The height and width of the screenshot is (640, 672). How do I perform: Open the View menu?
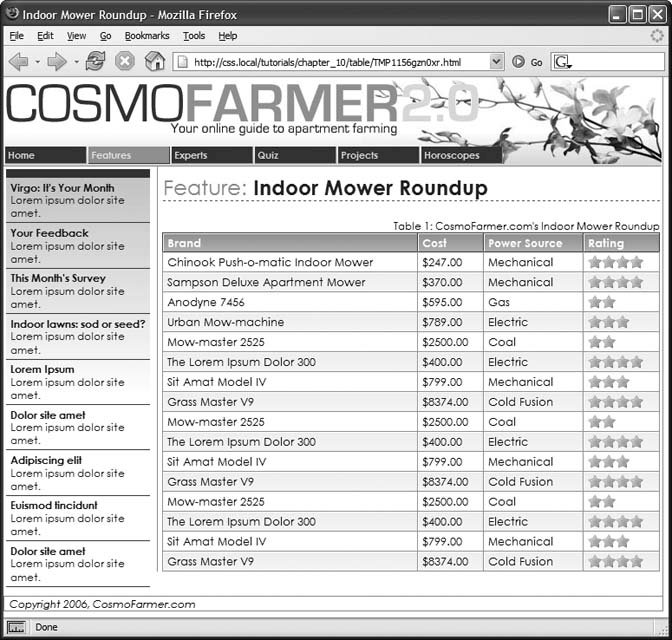(76, 36)
